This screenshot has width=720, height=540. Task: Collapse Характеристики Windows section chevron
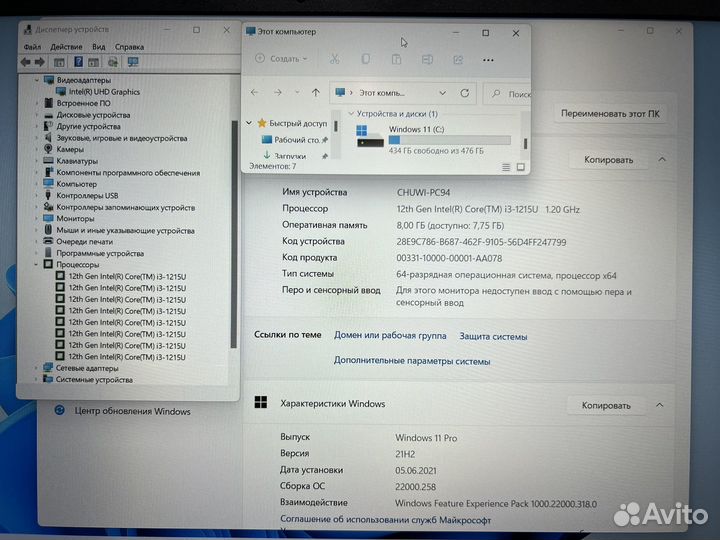click(x=660, y=405)
